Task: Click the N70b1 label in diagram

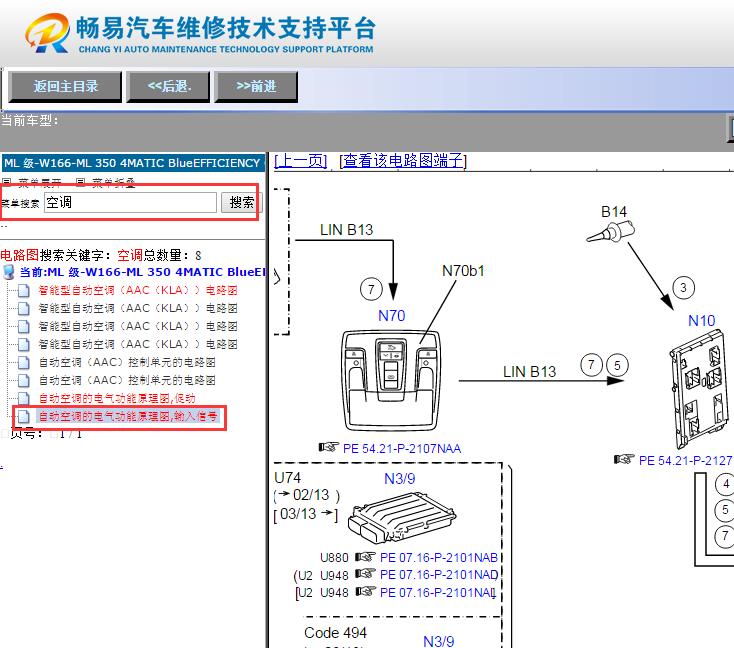Action: click(463, 271)
